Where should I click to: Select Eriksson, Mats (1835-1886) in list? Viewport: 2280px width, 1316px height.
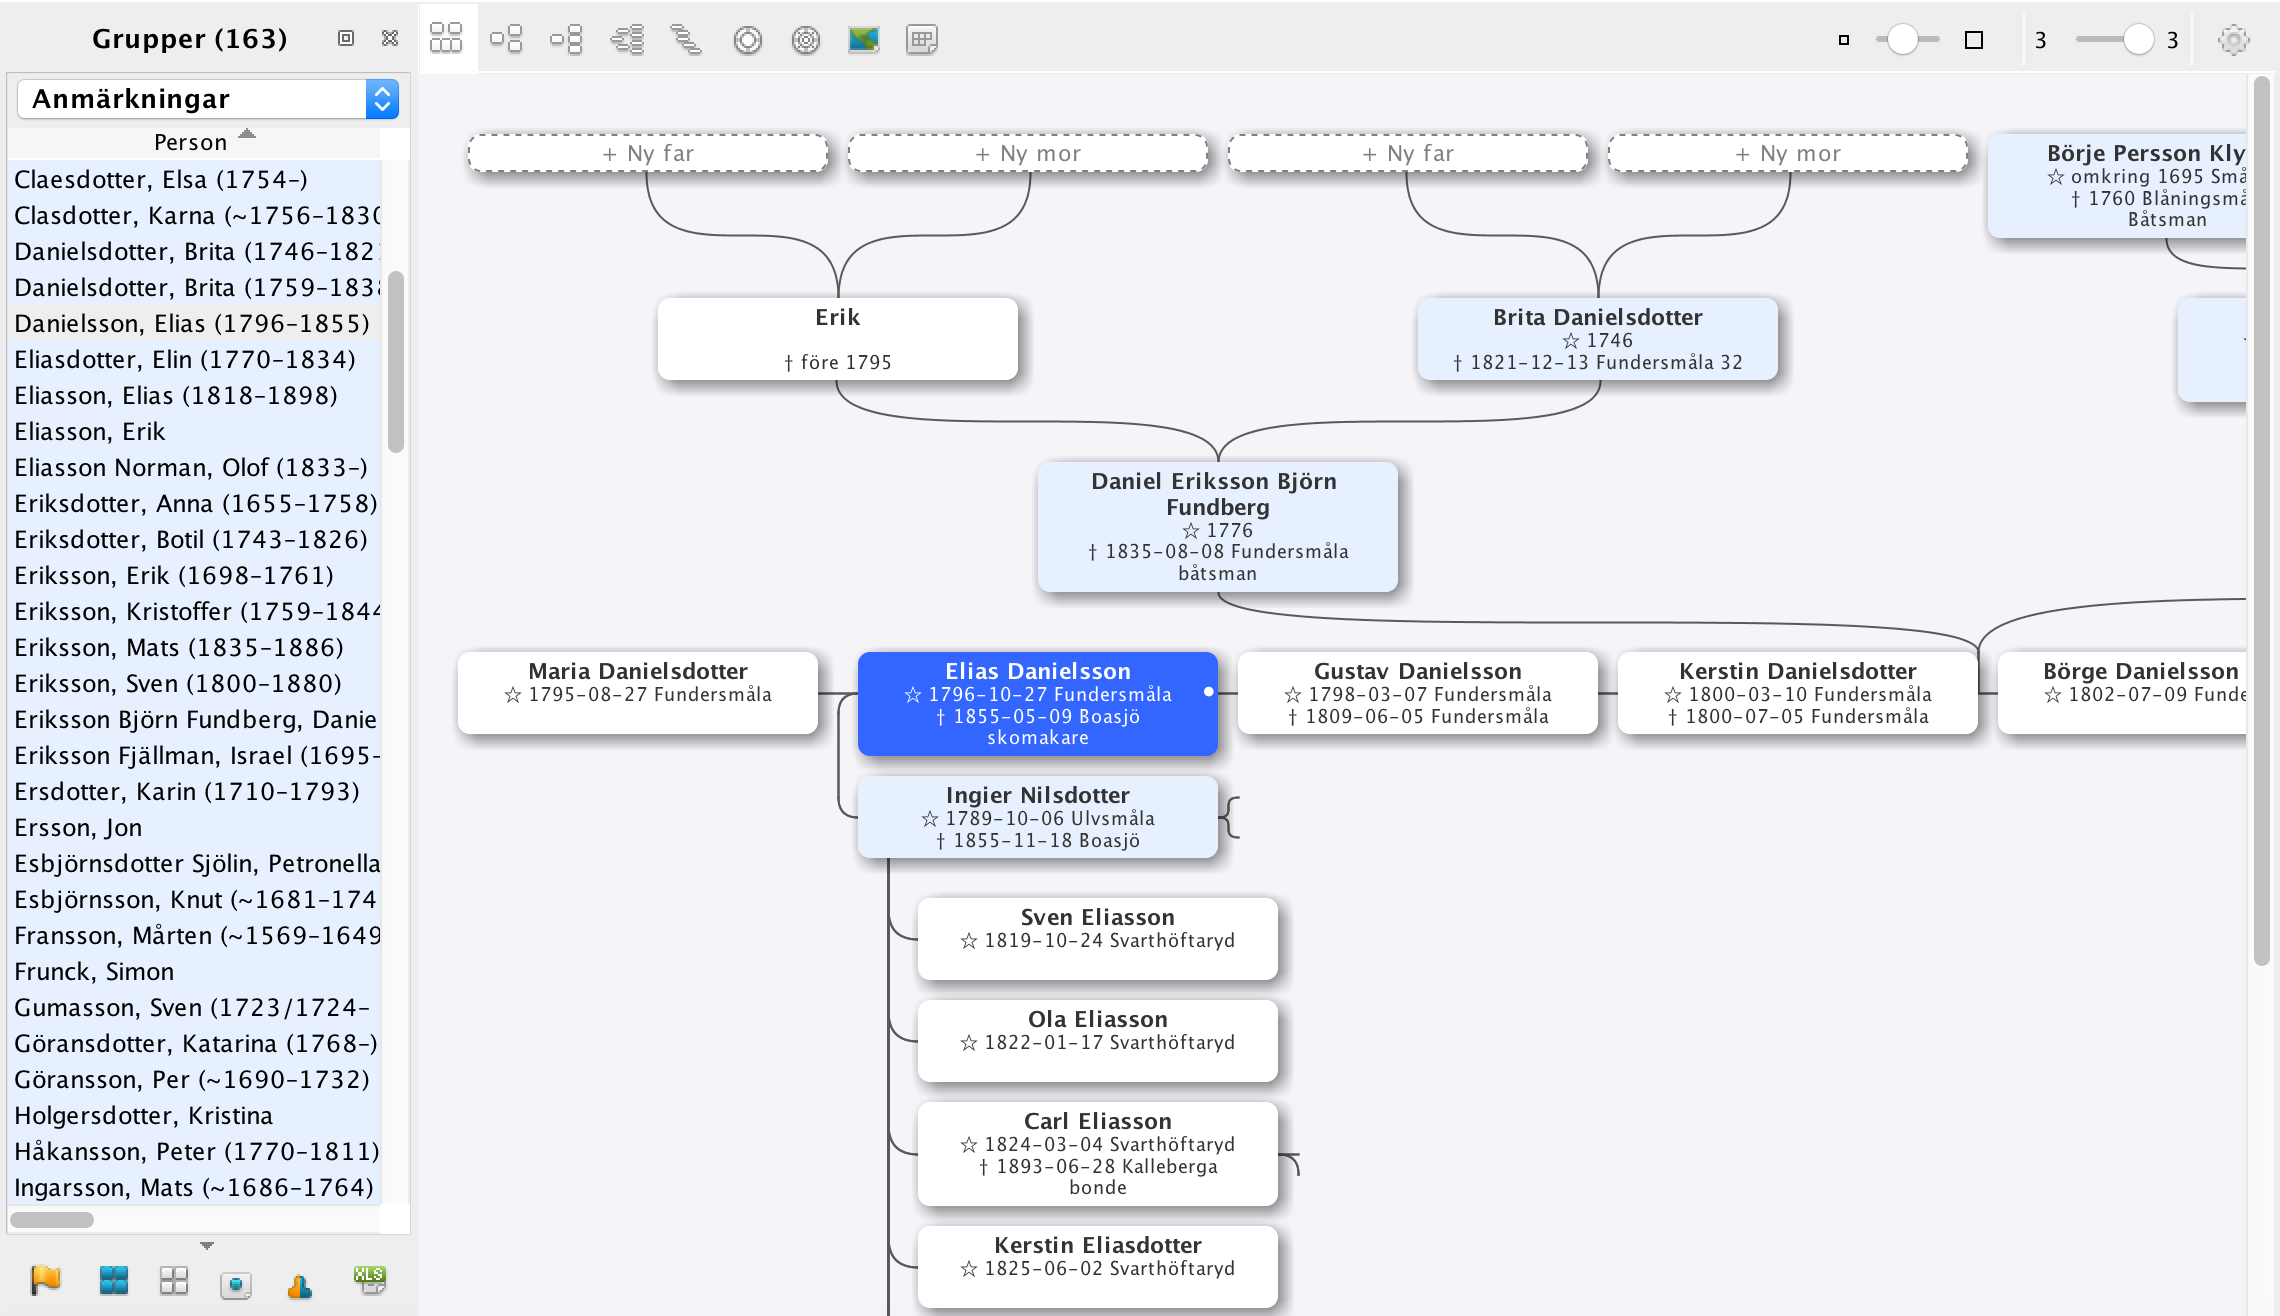(x=179, y=647)
